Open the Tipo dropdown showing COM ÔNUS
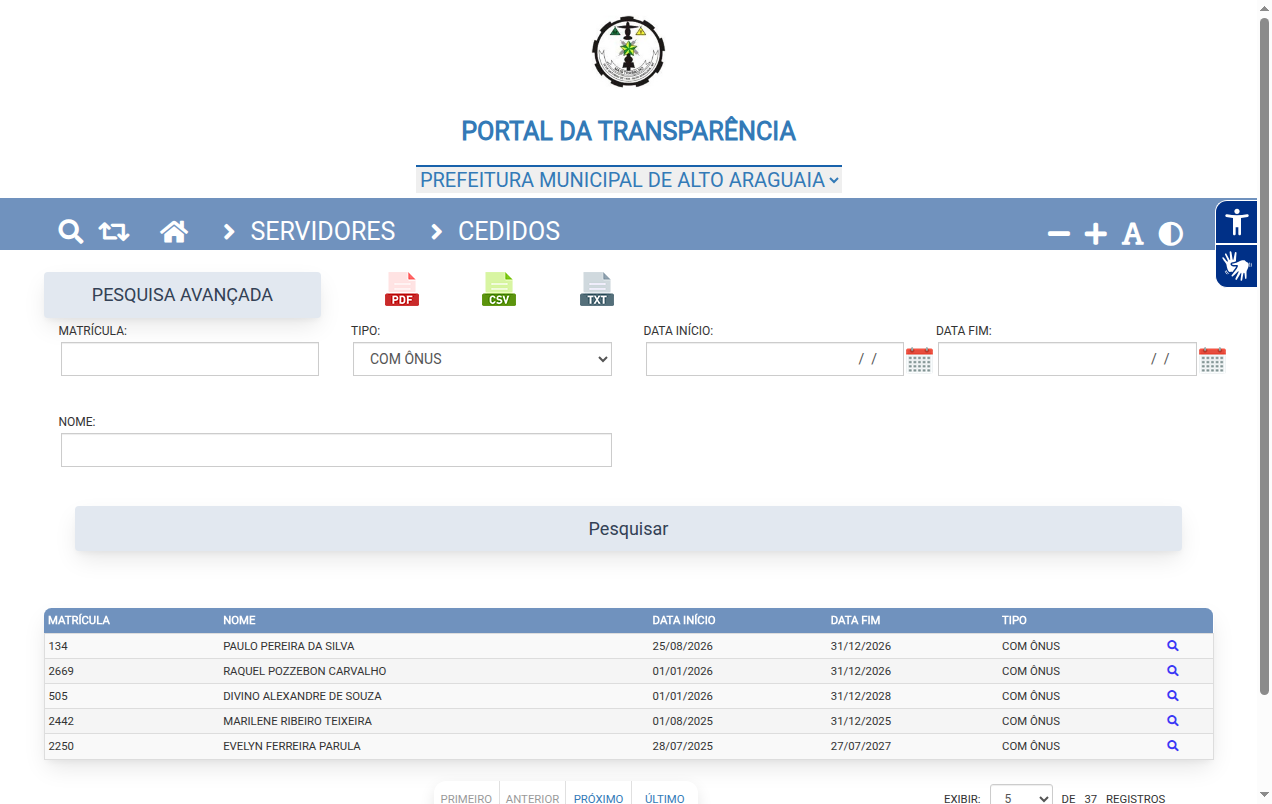The height and width of the screenshot is (804, 1272). (482, 359)
